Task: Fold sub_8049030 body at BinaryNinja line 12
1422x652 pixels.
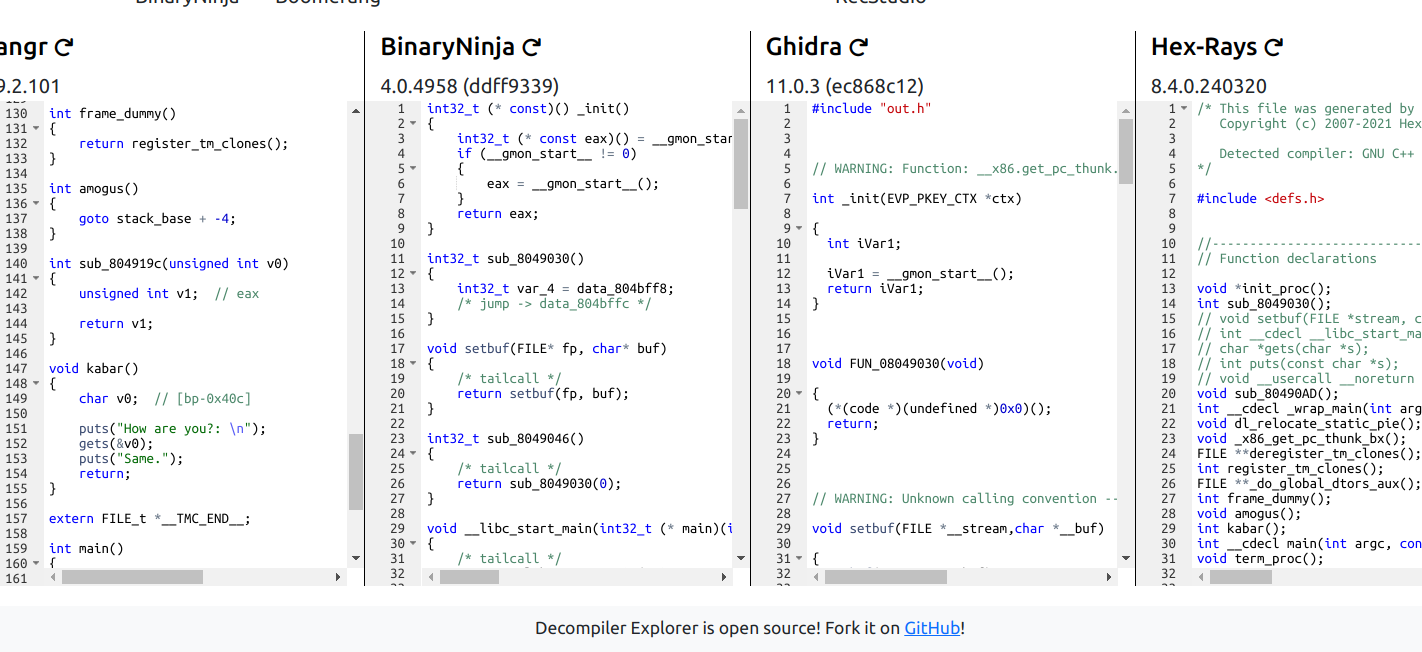Action: point(414,274)
